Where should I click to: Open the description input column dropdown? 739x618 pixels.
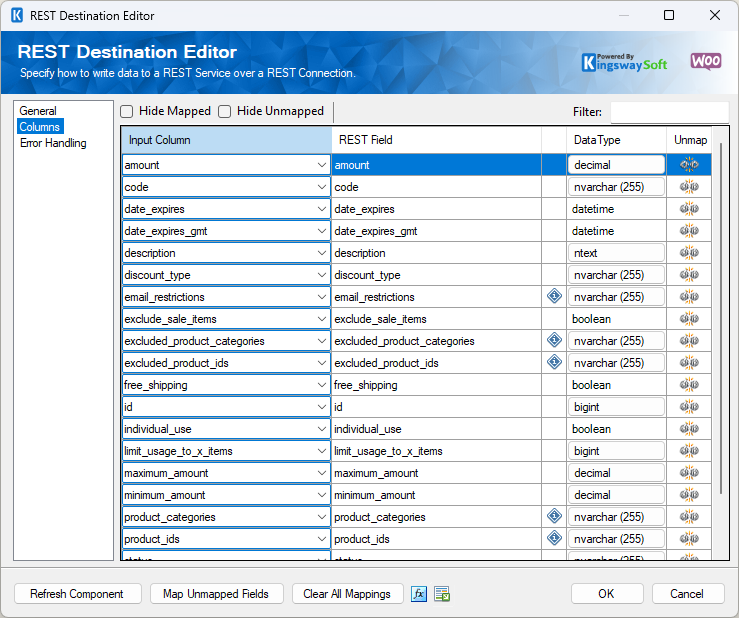pyautogui.click(x=322, y=253)
